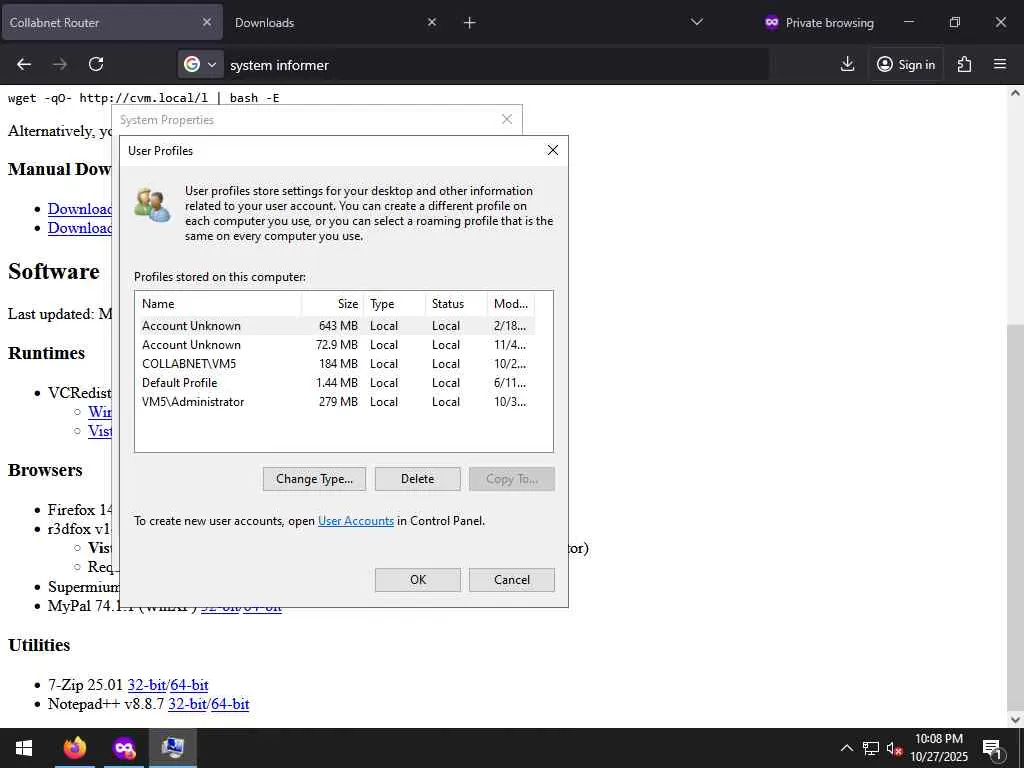Sort profiles by Name column header
Image resolution: width=1024 pixels, height=768 pixels.
click(218, 304)
